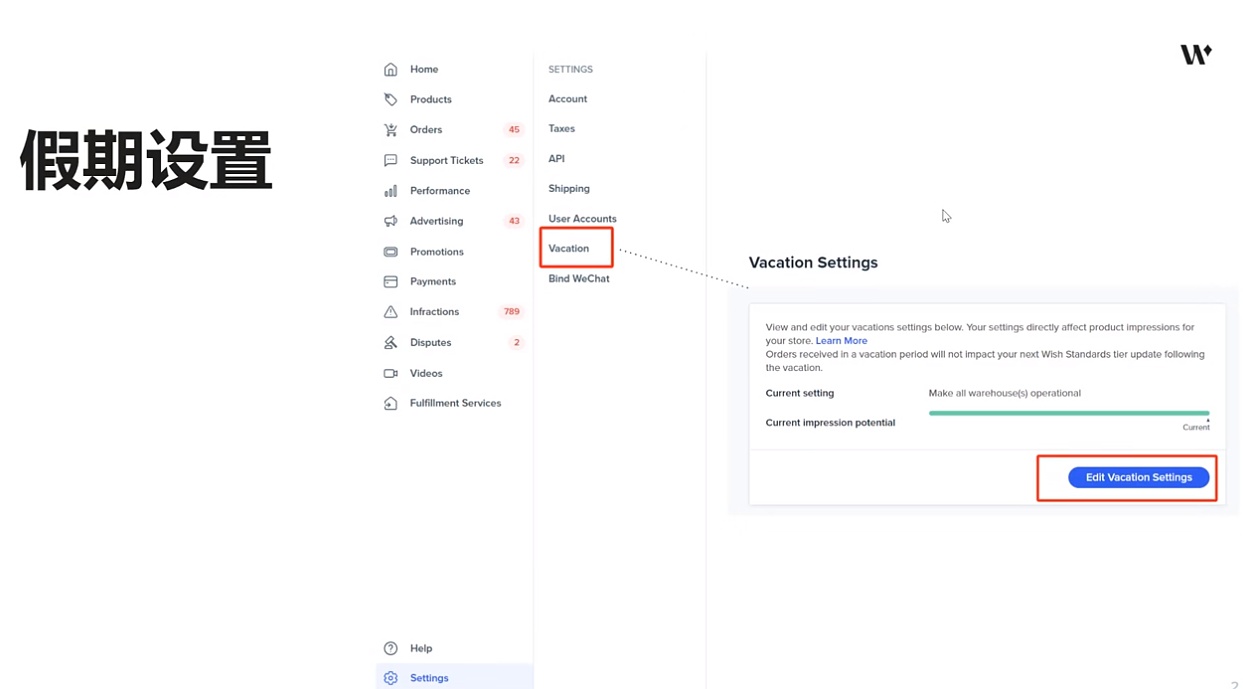Image resolution: width=1243 pixels, height=689 pixels.
Task: Select the Products tag icon
Action: [x=391, y=99]
